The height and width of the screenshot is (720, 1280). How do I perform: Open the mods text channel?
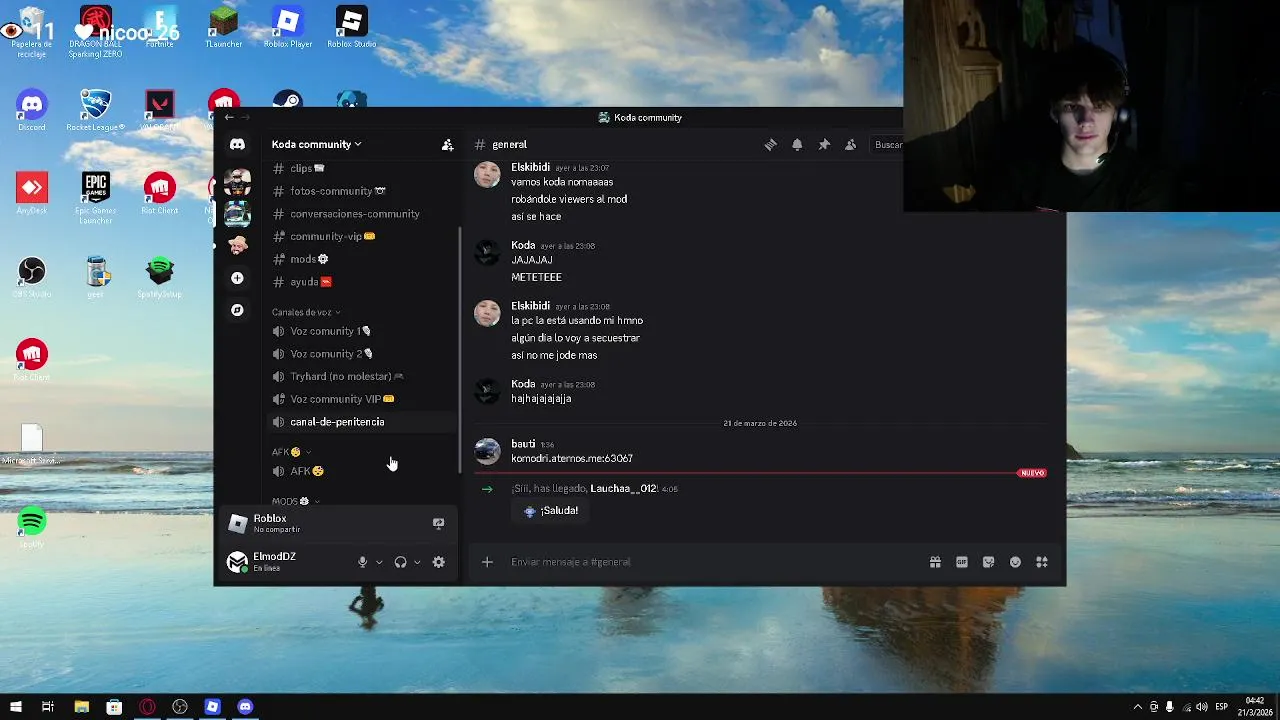pyautogui.click(x=362, y=259)
